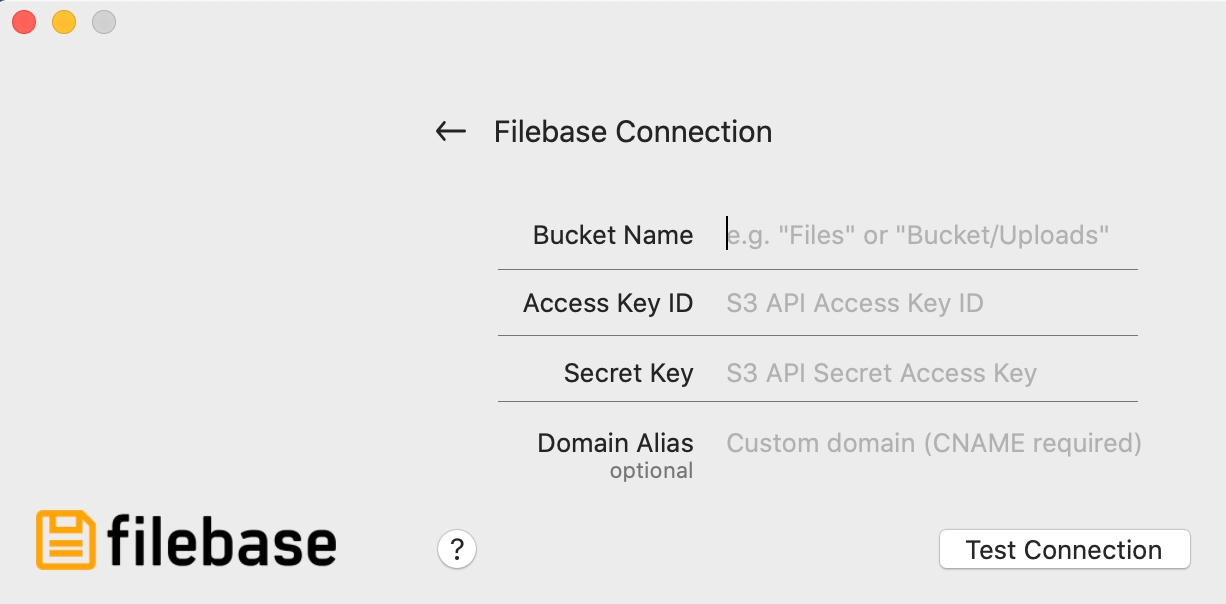Close the window with the red button
Viewport: 1226px width, 604px height.
click(24, 22)
